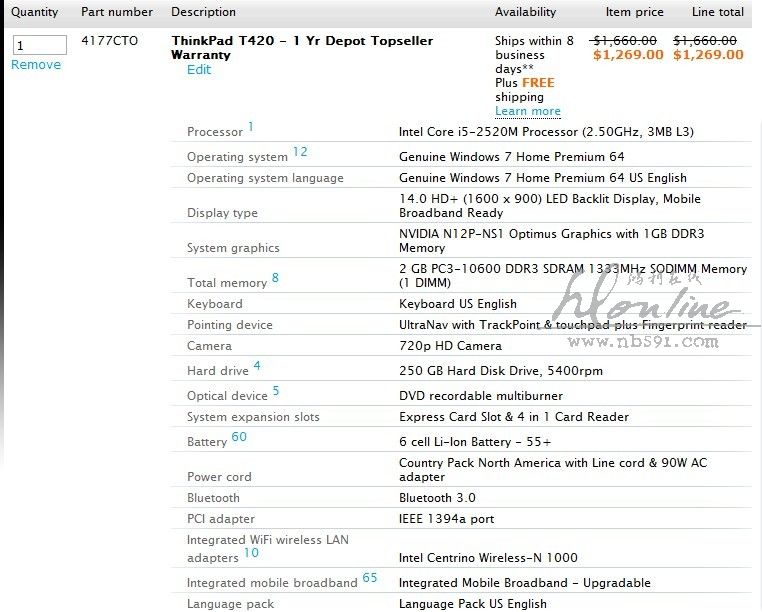Click the FREE shipping text
Screen dimensions: 762x612
pyautogui.click(x=538, y=83)
